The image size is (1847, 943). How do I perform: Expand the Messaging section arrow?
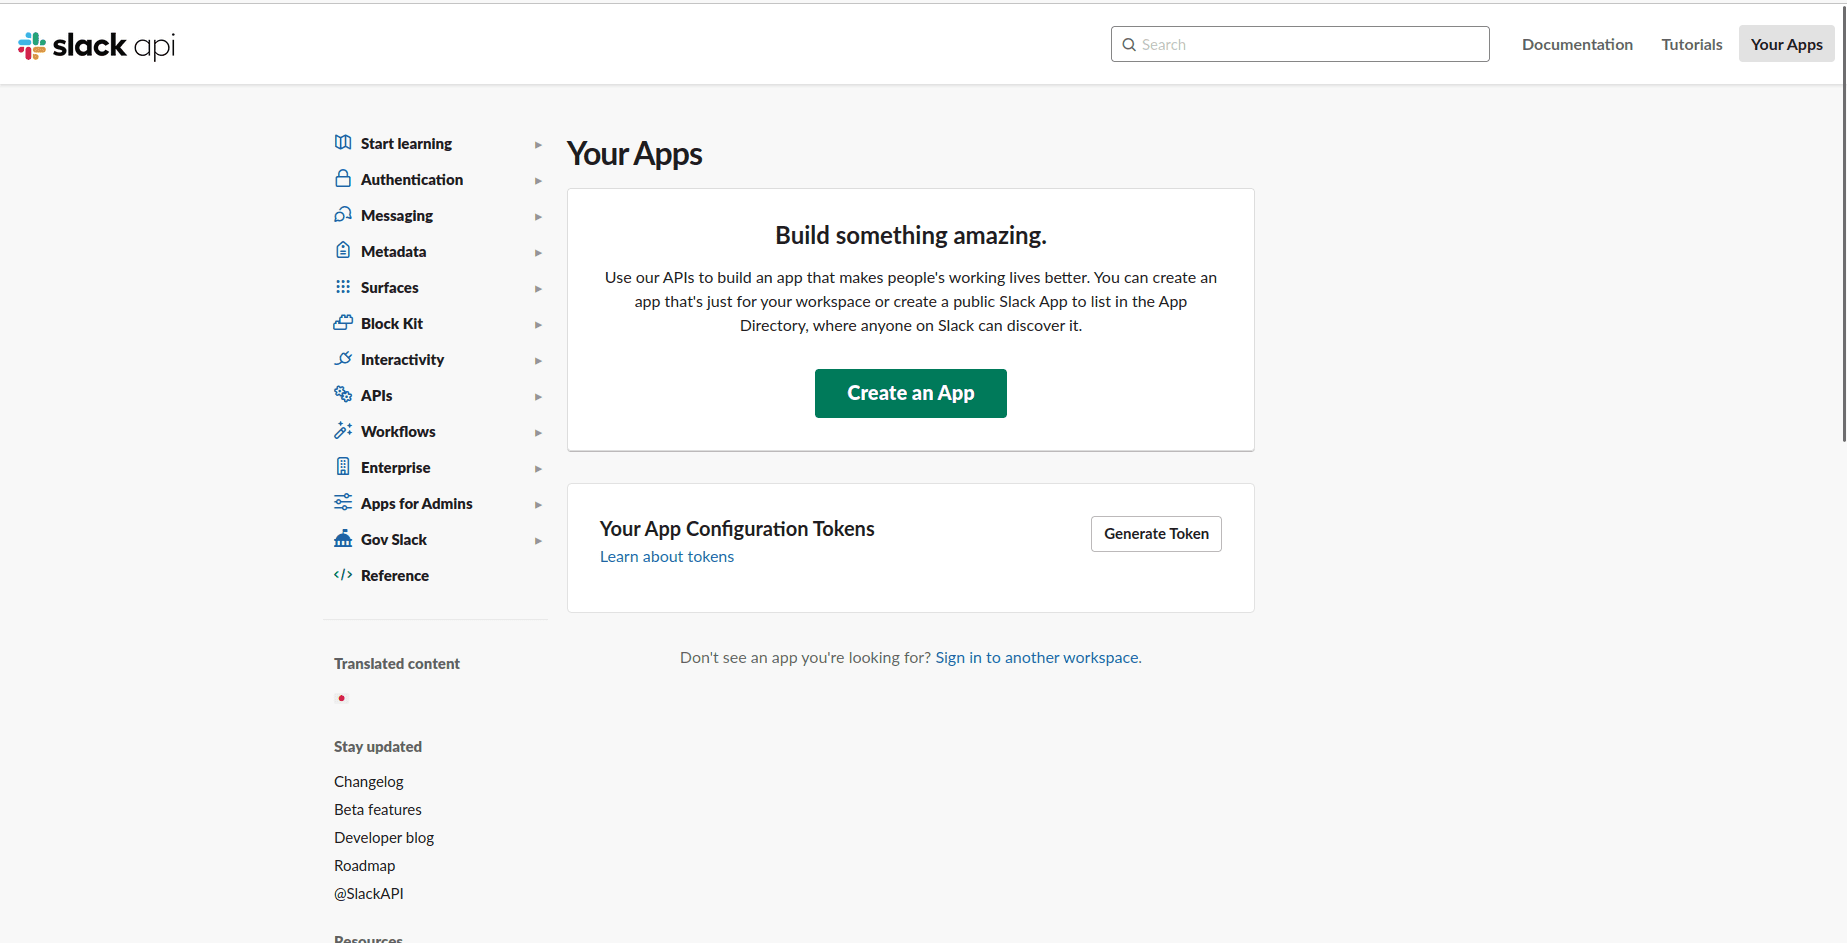pos(538,217)
